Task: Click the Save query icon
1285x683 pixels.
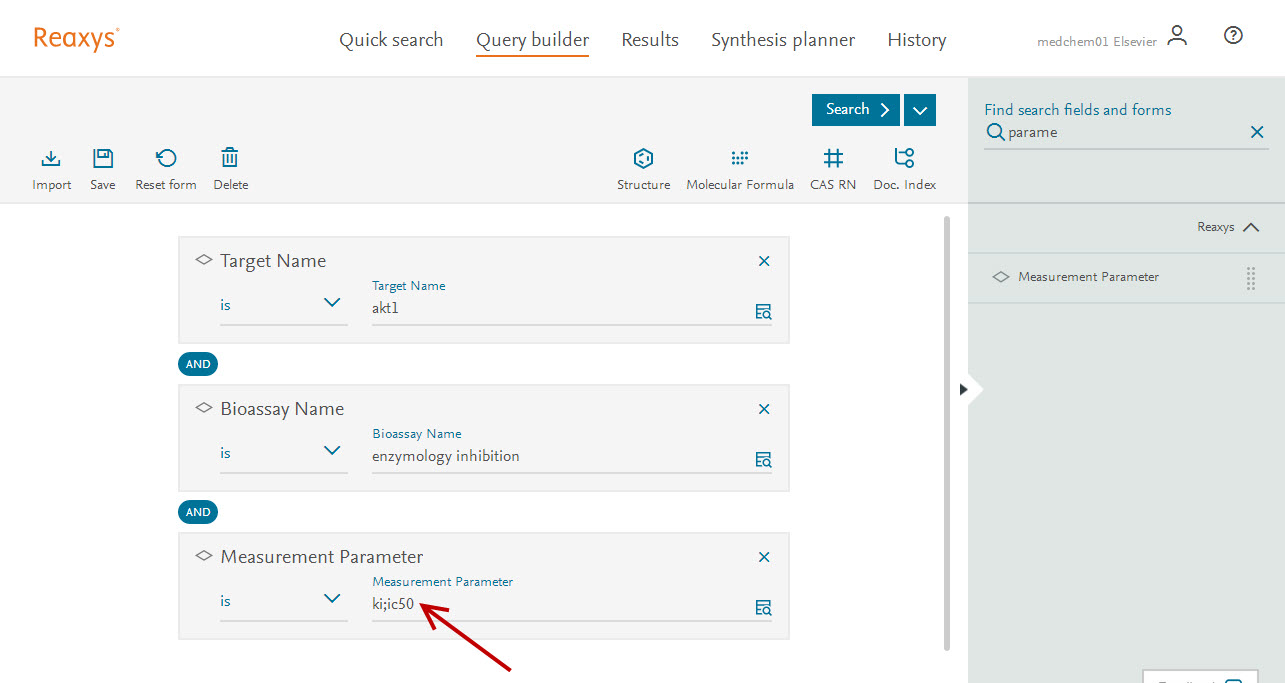Action: point(103,159)
